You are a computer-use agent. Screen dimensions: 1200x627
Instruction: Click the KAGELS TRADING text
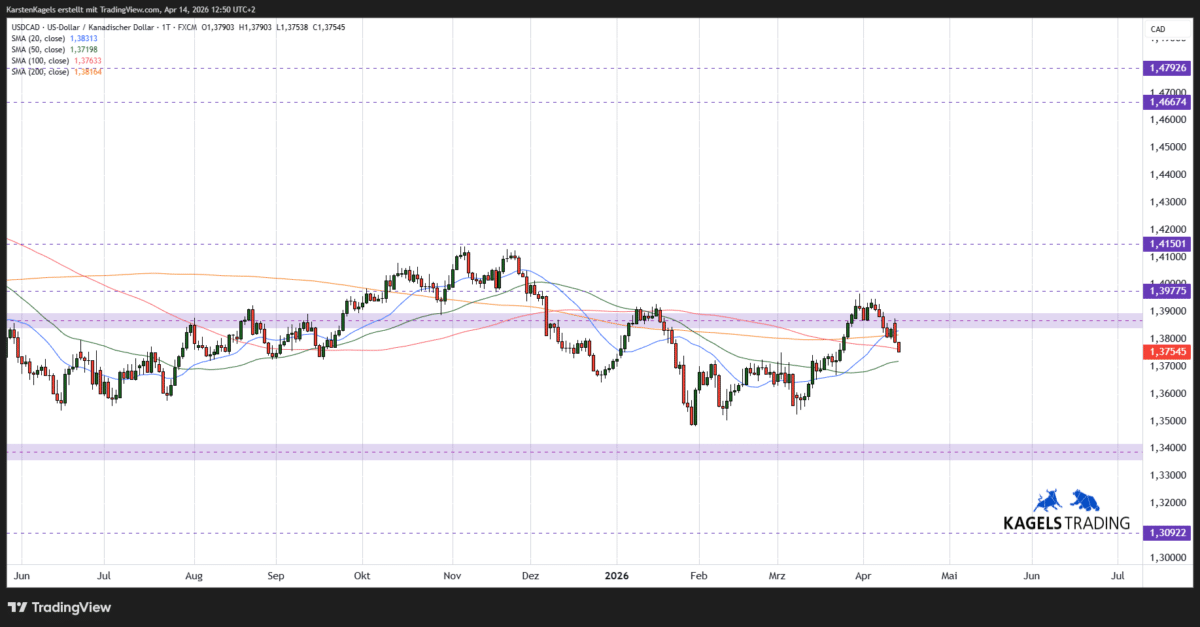click(1065, 521)
